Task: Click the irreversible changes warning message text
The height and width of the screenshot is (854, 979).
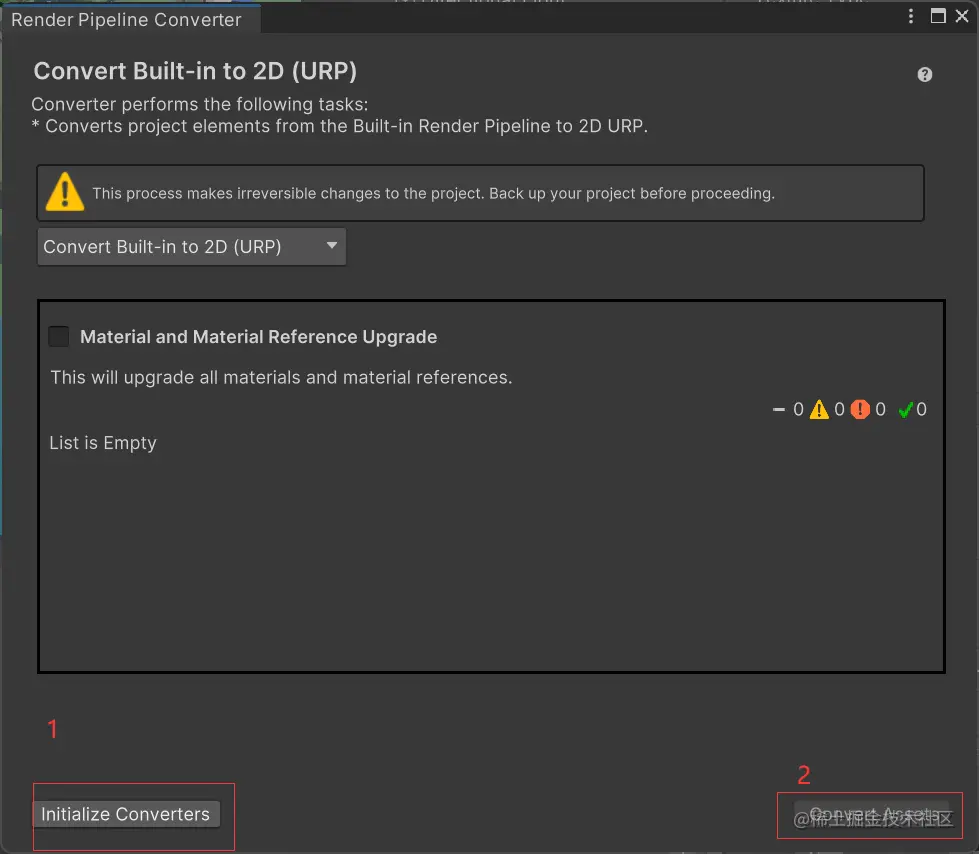Action: pos(433,193)
